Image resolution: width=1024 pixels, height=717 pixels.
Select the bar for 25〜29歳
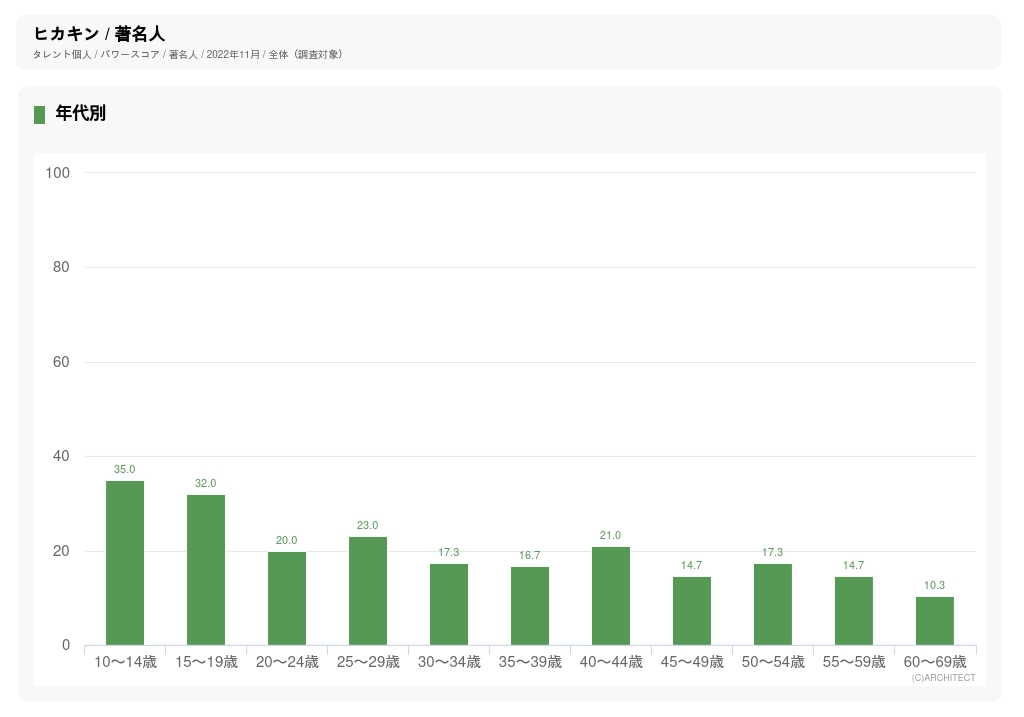tap(368, 591)
